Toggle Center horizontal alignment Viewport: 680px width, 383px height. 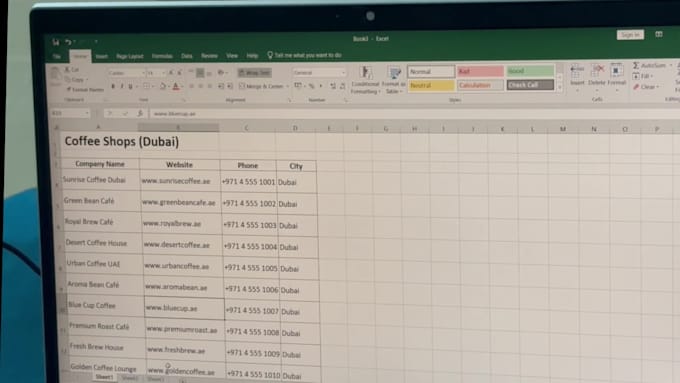(200, 86)
